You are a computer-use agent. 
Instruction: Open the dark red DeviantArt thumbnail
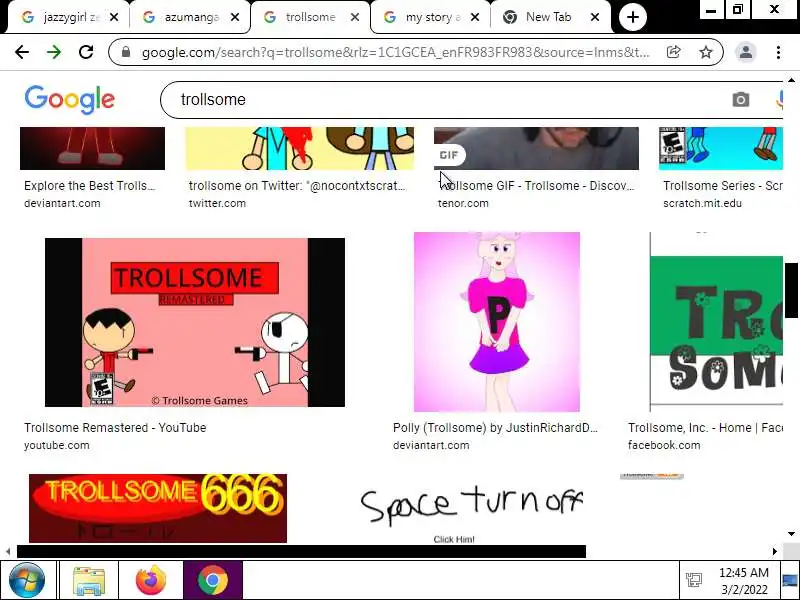click(x=92, y=148)
